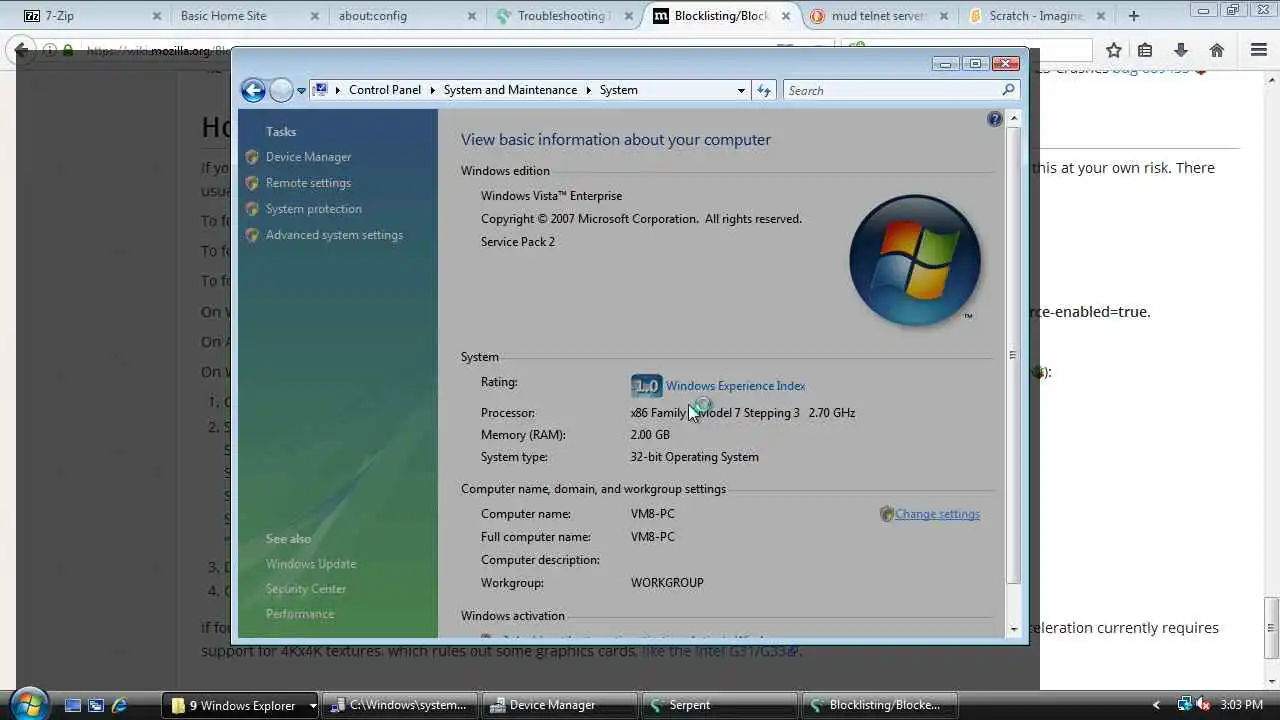1280x720 pixels.
Task: Click the System window vertical scrollbar thumb
Action: [1013, 355]
